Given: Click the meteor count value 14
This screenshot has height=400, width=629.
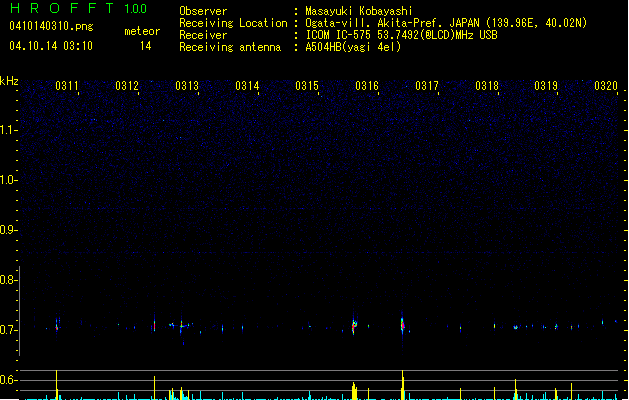Looking at the screenshot, I should pos(146,46).
